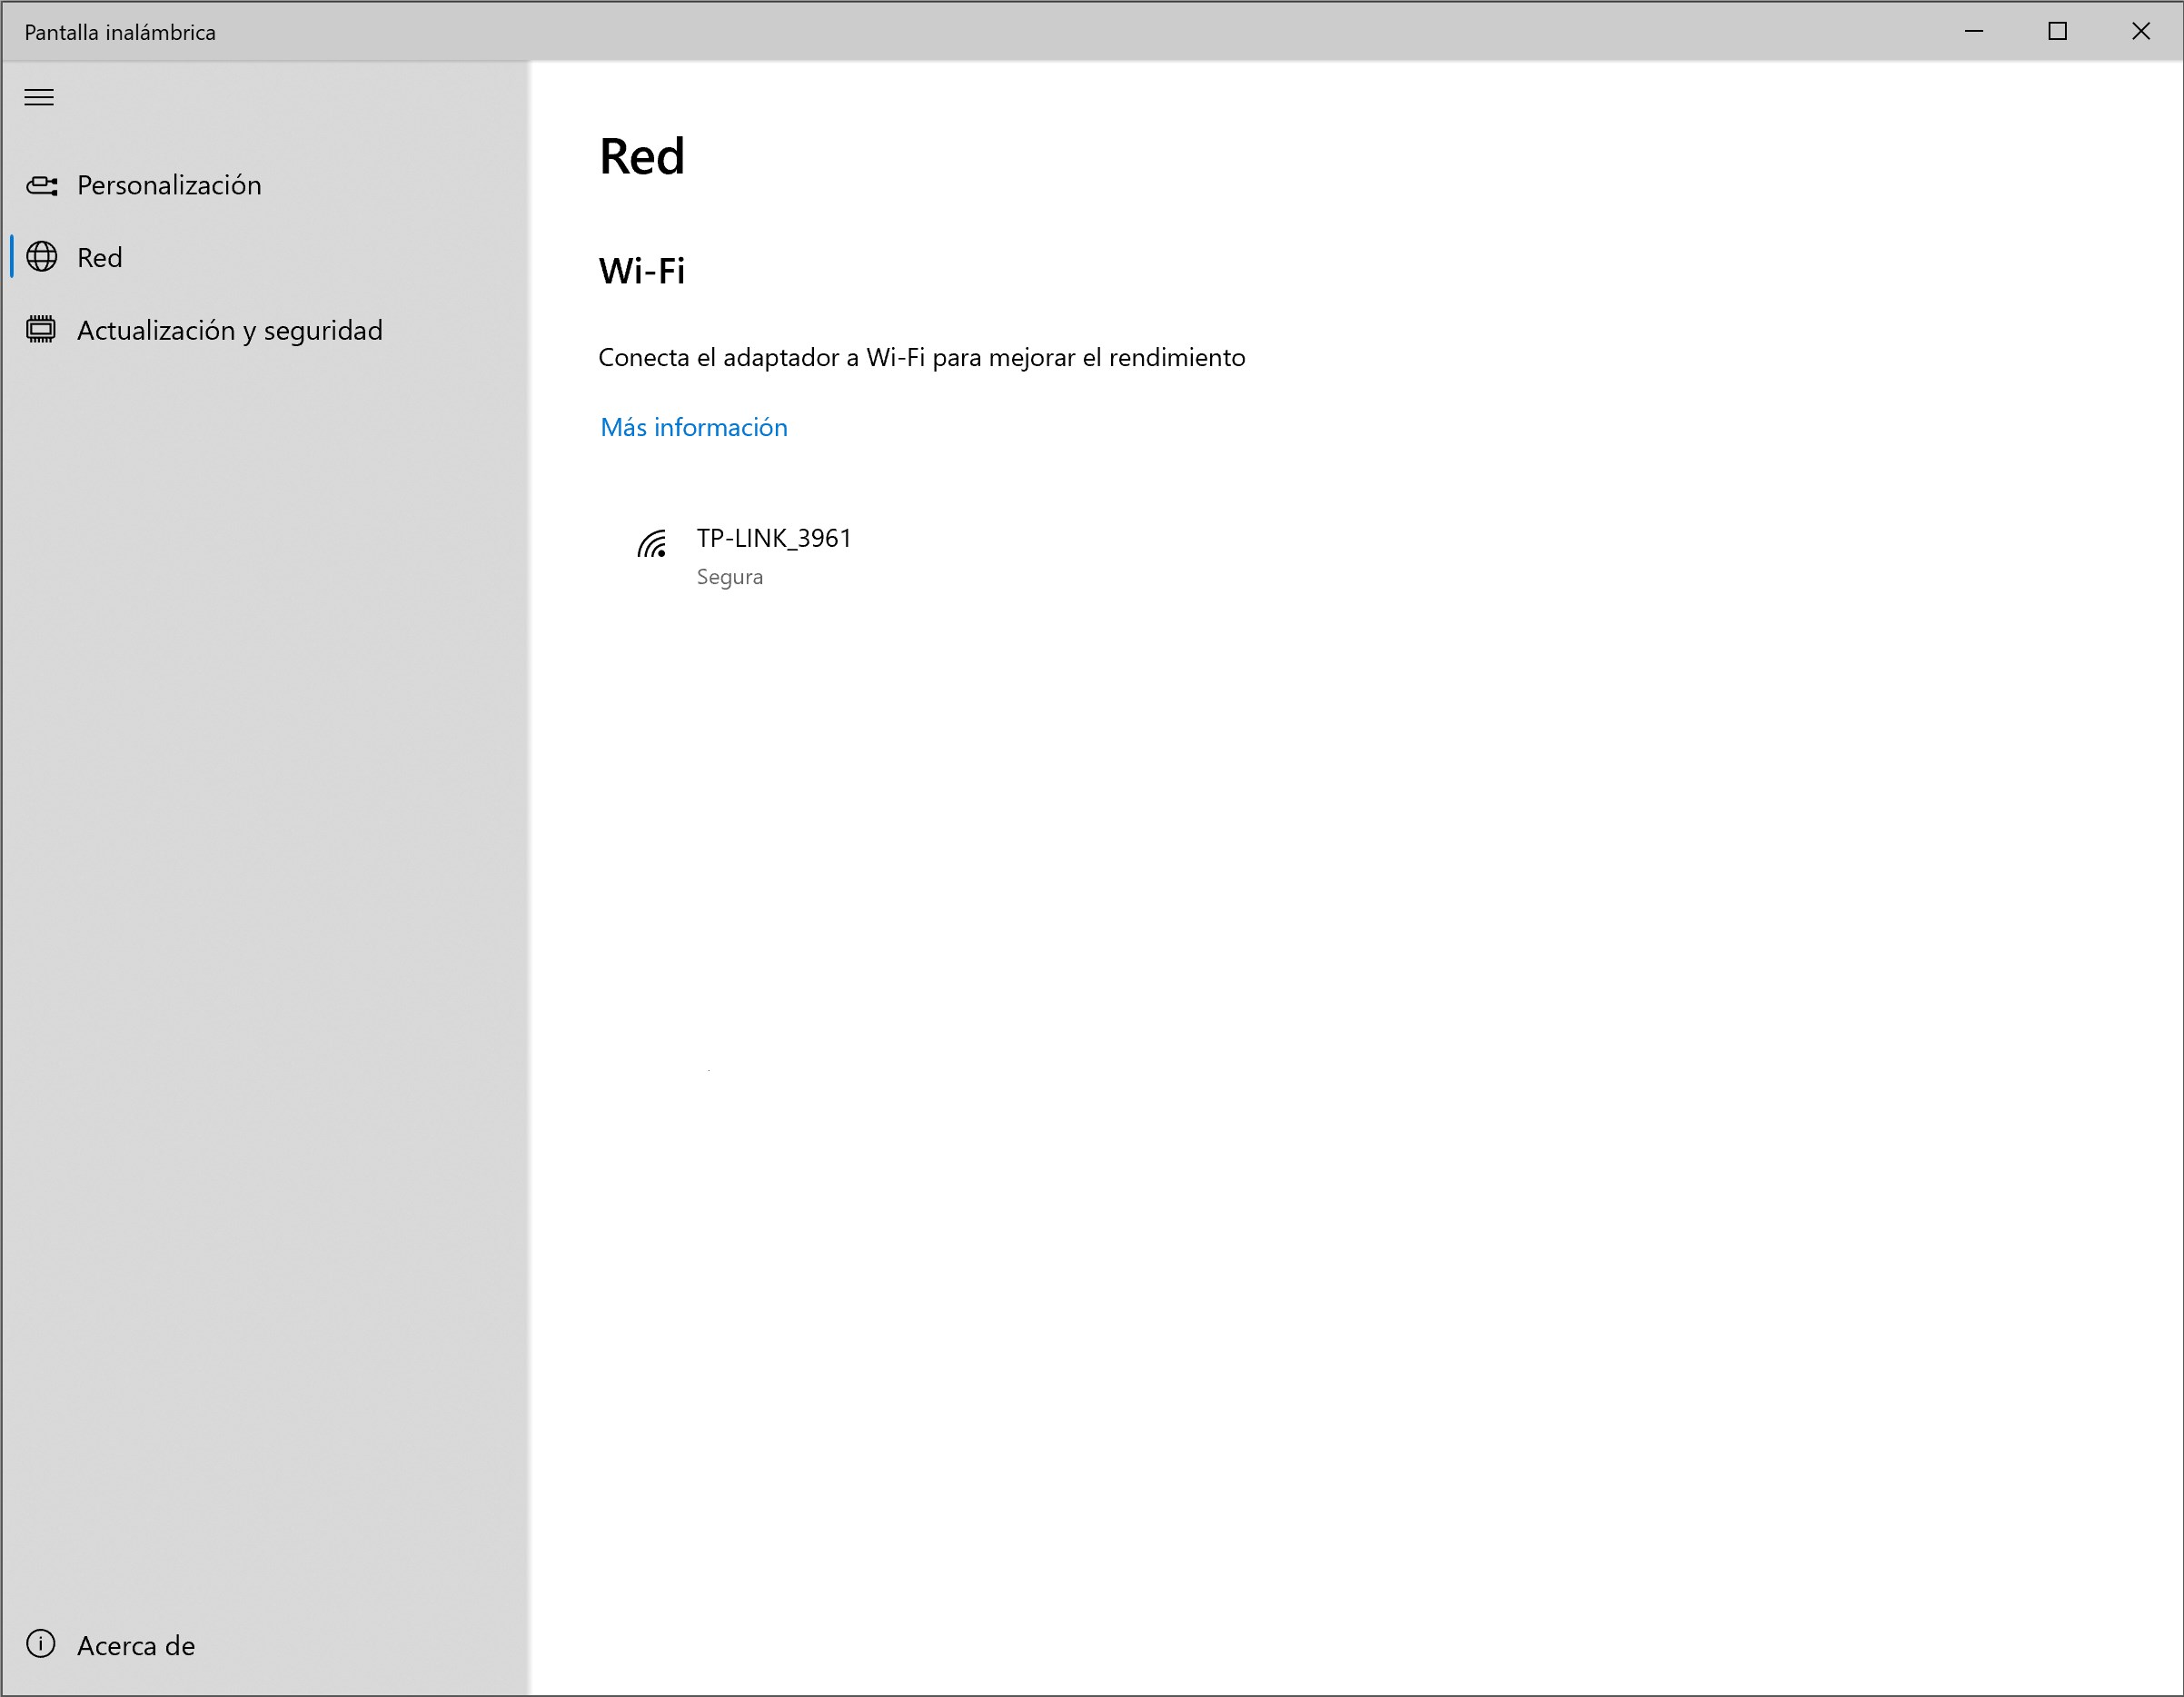Click the Red globe icon in sidebar
2184x1697 pixels.
click(42, 257)
